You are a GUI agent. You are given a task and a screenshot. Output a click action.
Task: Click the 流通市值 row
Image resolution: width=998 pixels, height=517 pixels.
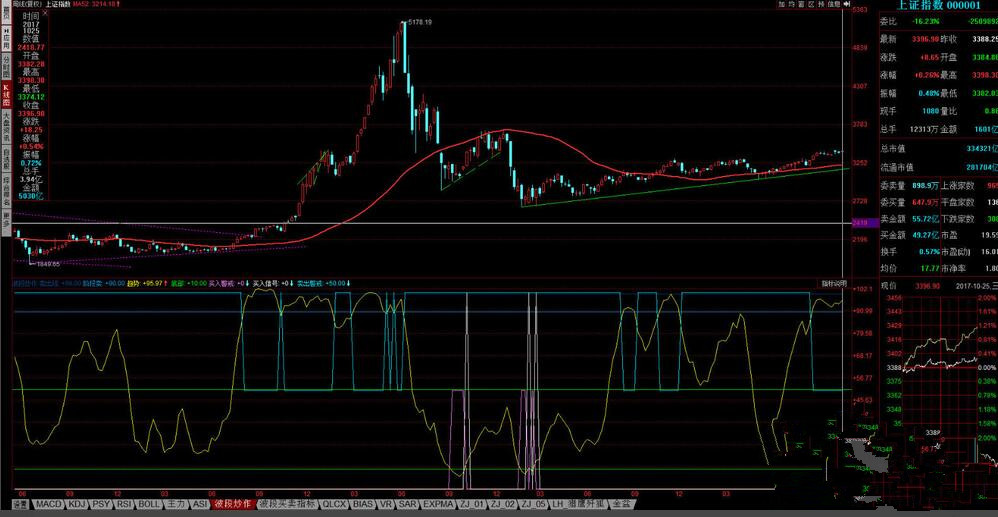pos(939,167)
